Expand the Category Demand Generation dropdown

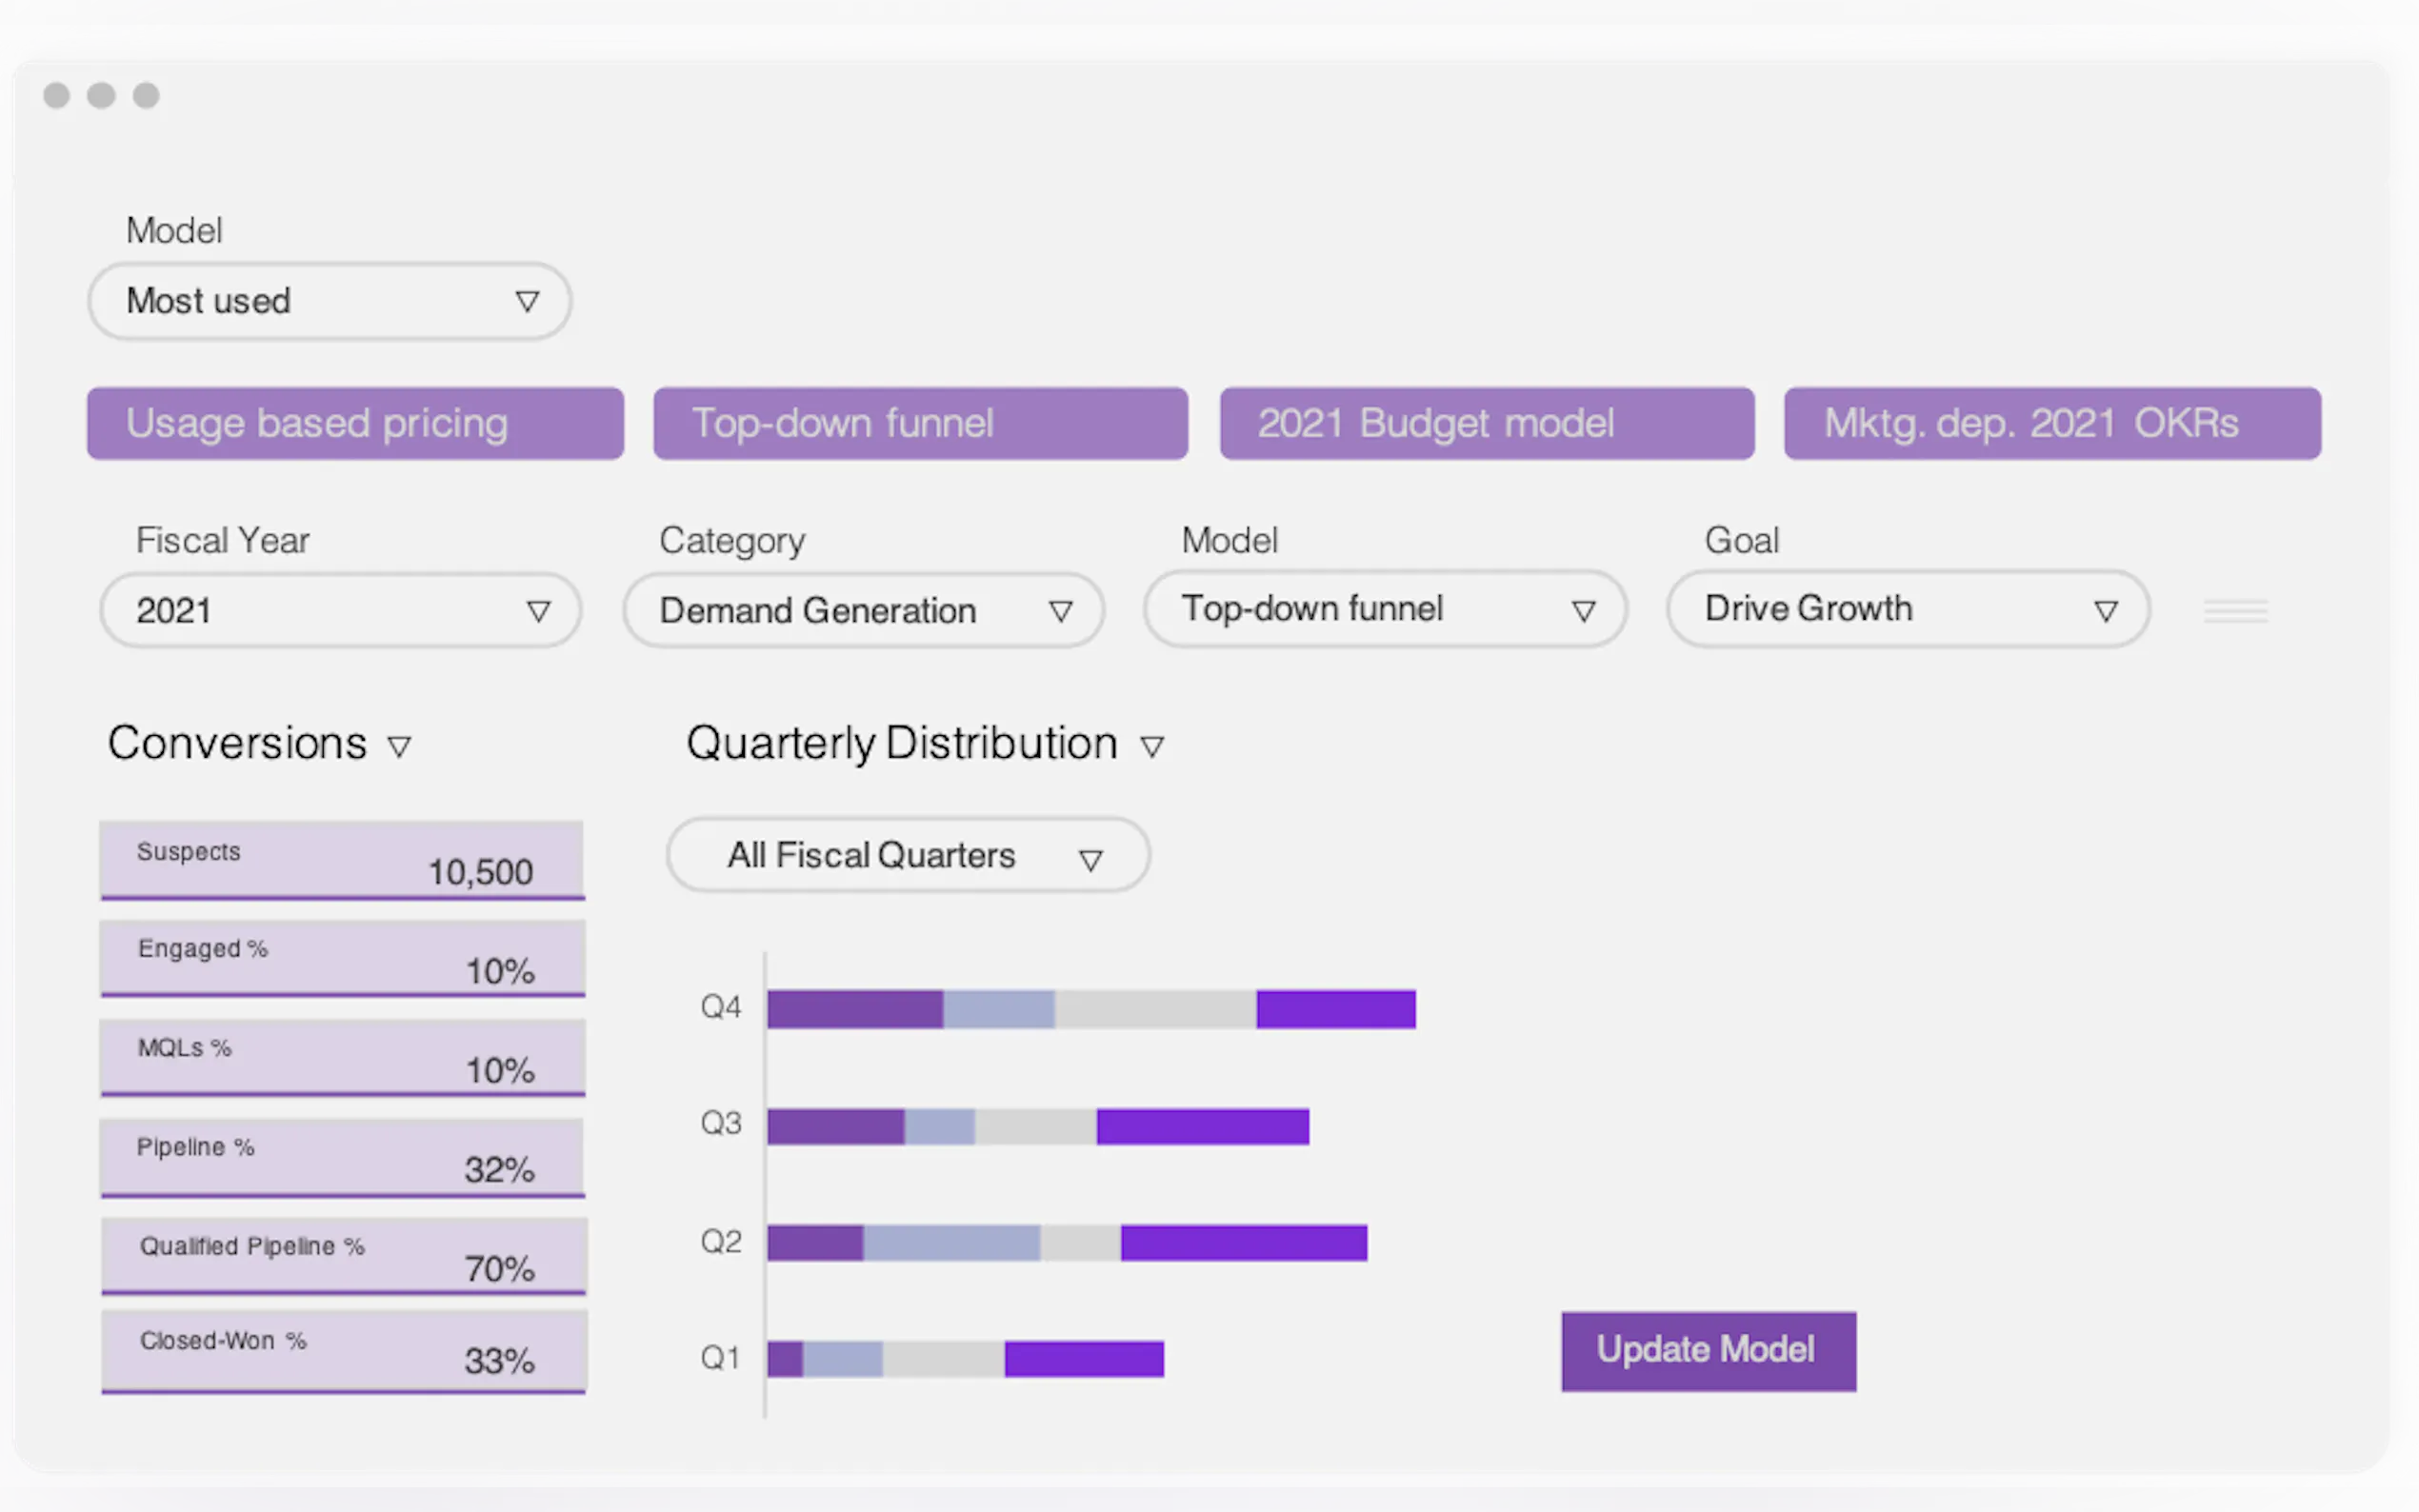click(863, 610)
